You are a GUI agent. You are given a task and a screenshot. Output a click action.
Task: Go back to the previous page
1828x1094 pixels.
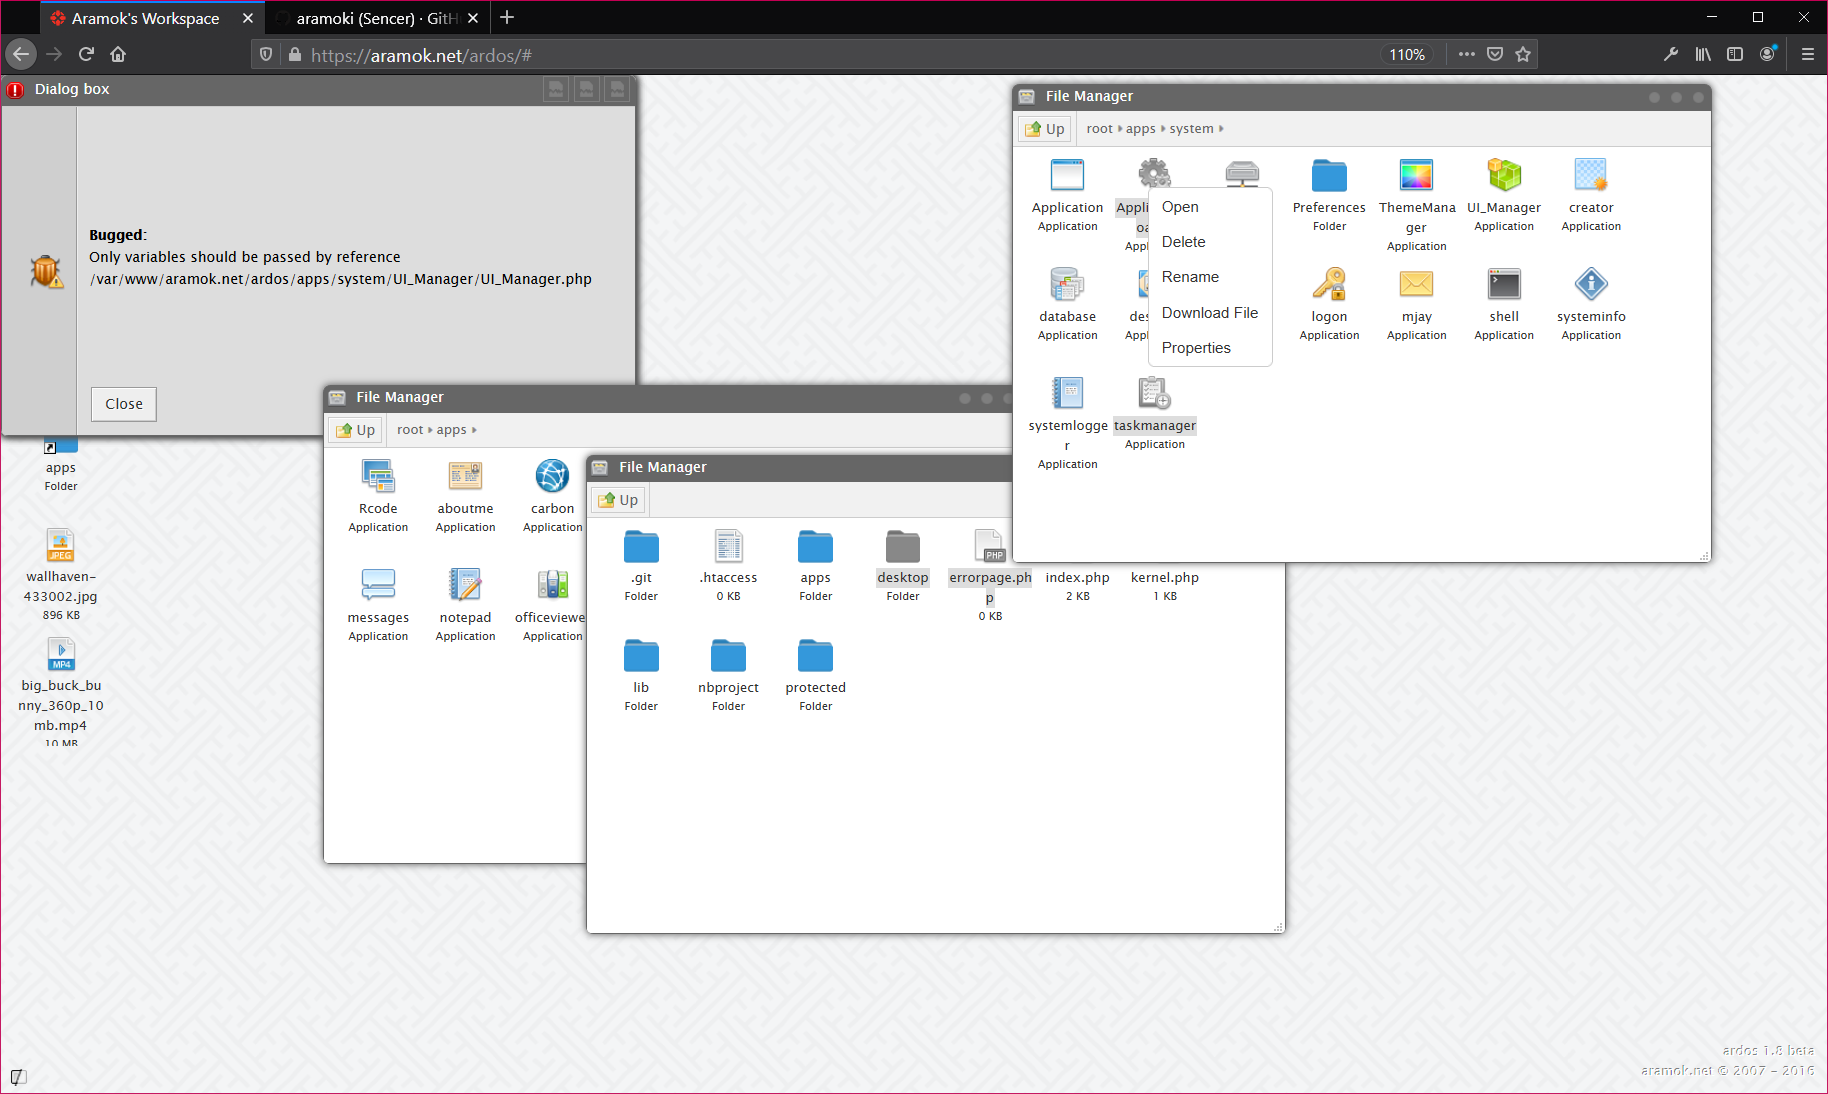pos(21,54)
